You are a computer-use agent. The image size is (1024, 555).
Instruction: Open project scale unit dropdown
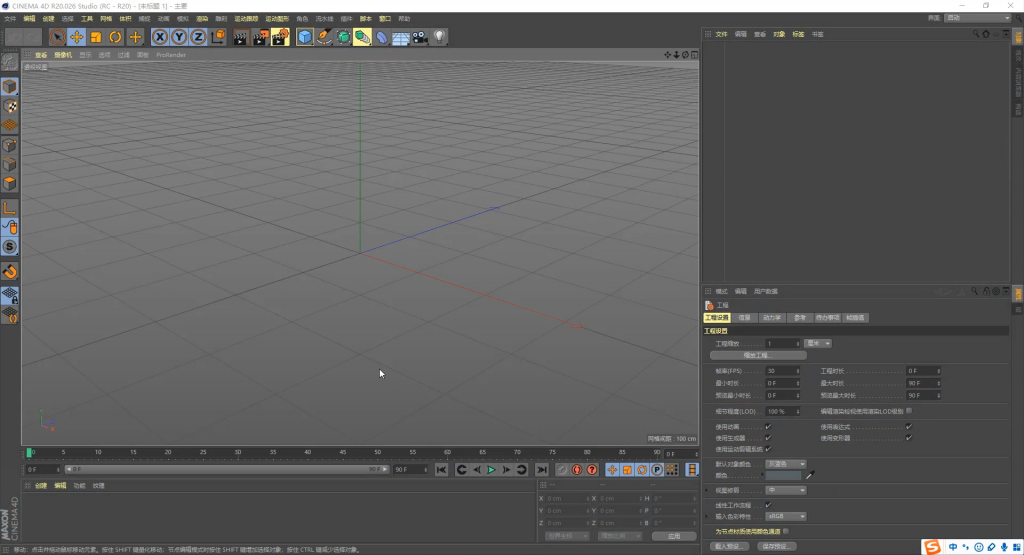[x=818, y=343]
